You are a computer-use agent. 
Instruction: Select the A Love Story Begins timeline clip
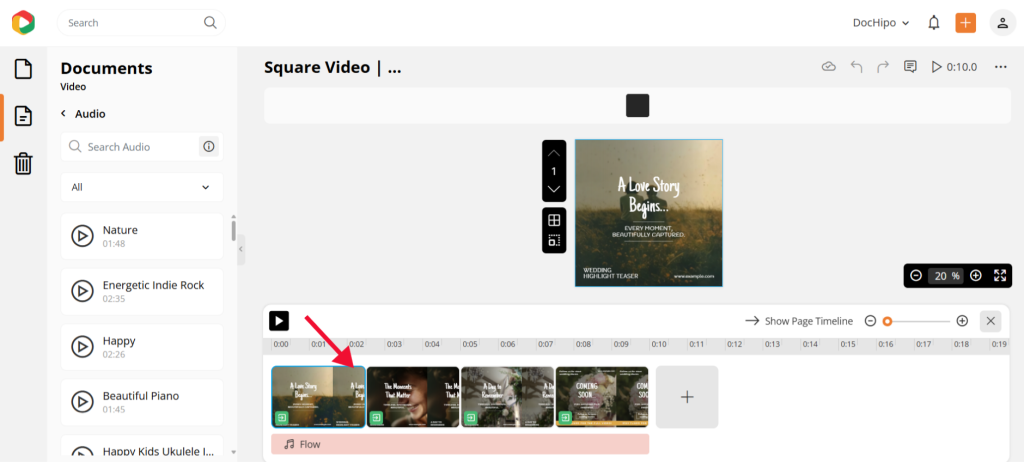[319, 397]
